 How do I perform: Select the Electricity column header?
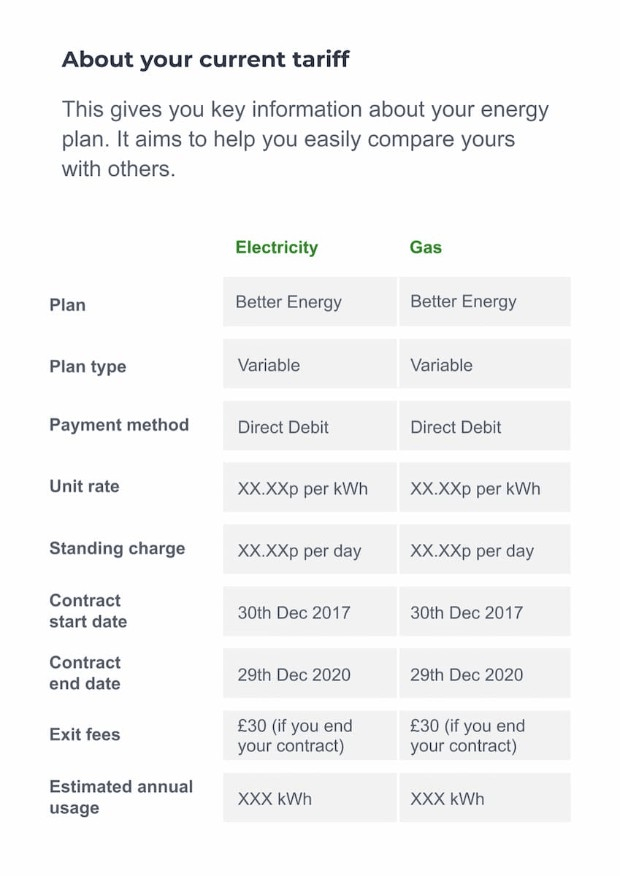click(x=276, y=247)
